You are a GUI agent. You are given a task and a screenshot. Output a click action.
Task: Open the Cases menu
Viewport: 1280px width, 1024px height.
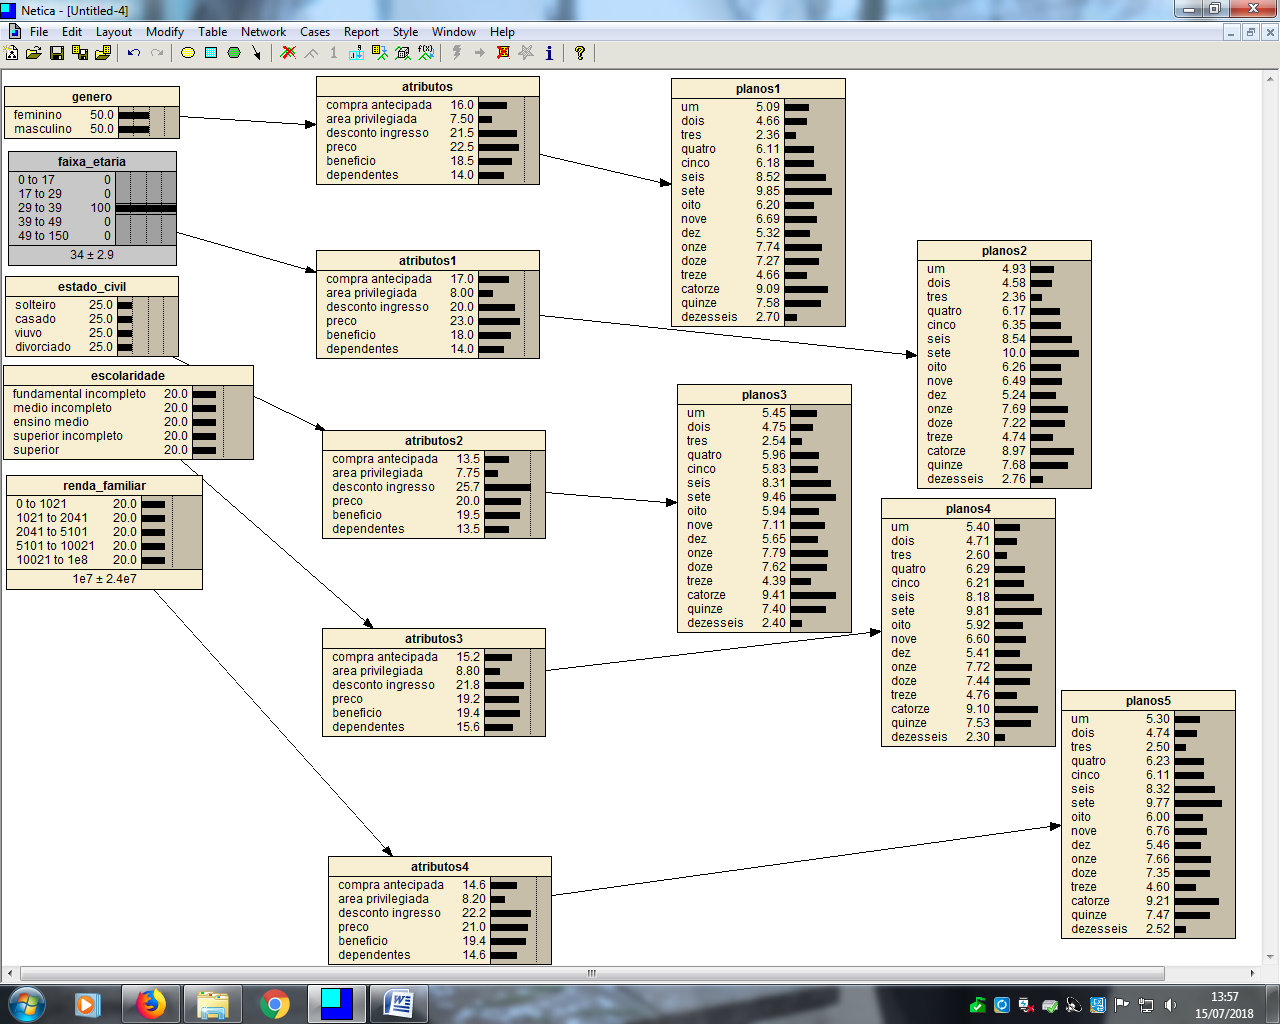[315, 32]
